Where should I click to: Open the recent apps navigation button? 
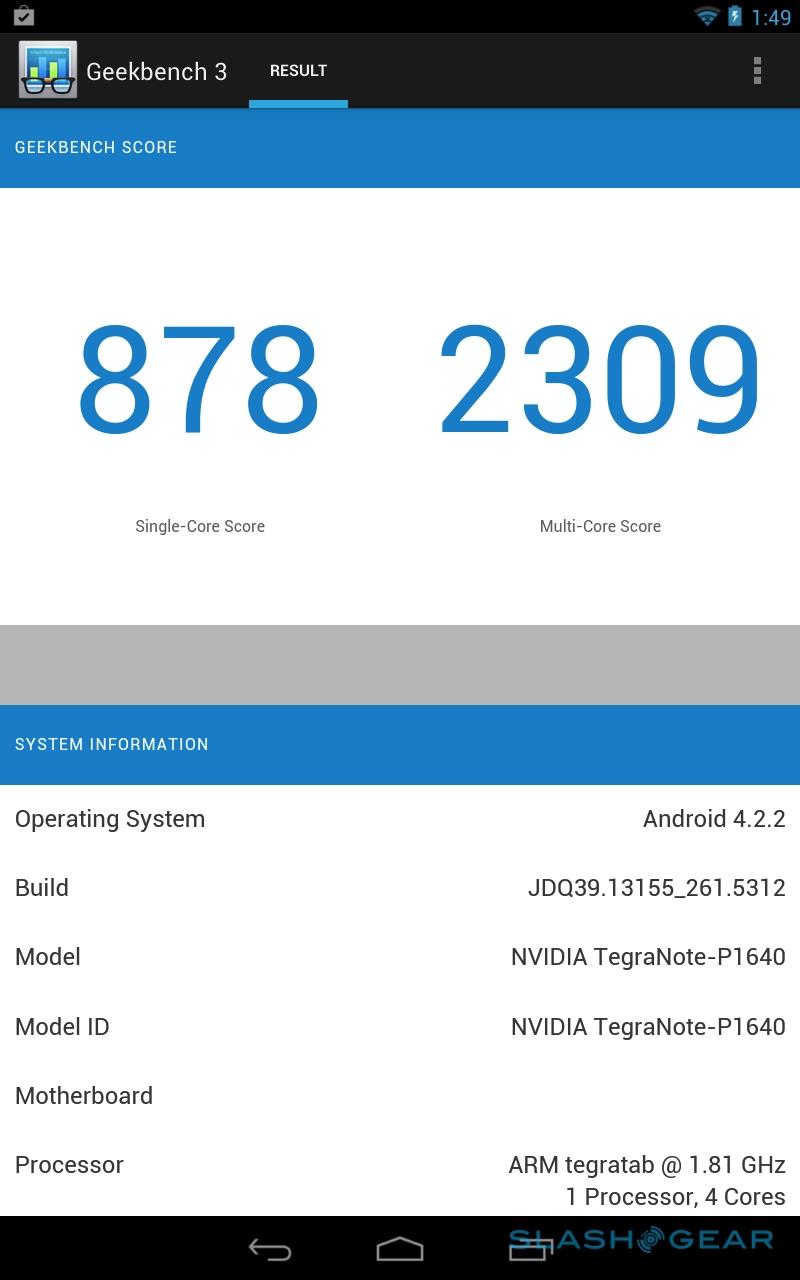[531, 1249]
